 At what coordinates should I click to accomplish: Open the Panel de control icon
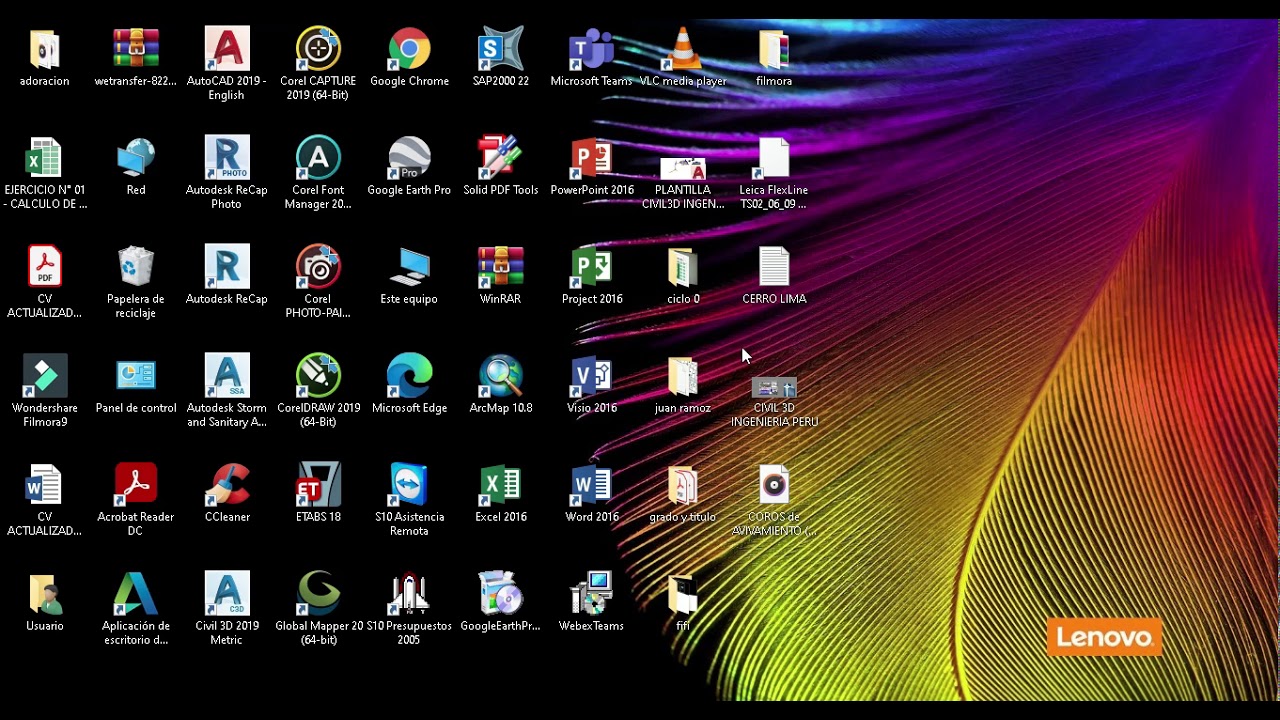pyautogui.click(x=136, y=376)
